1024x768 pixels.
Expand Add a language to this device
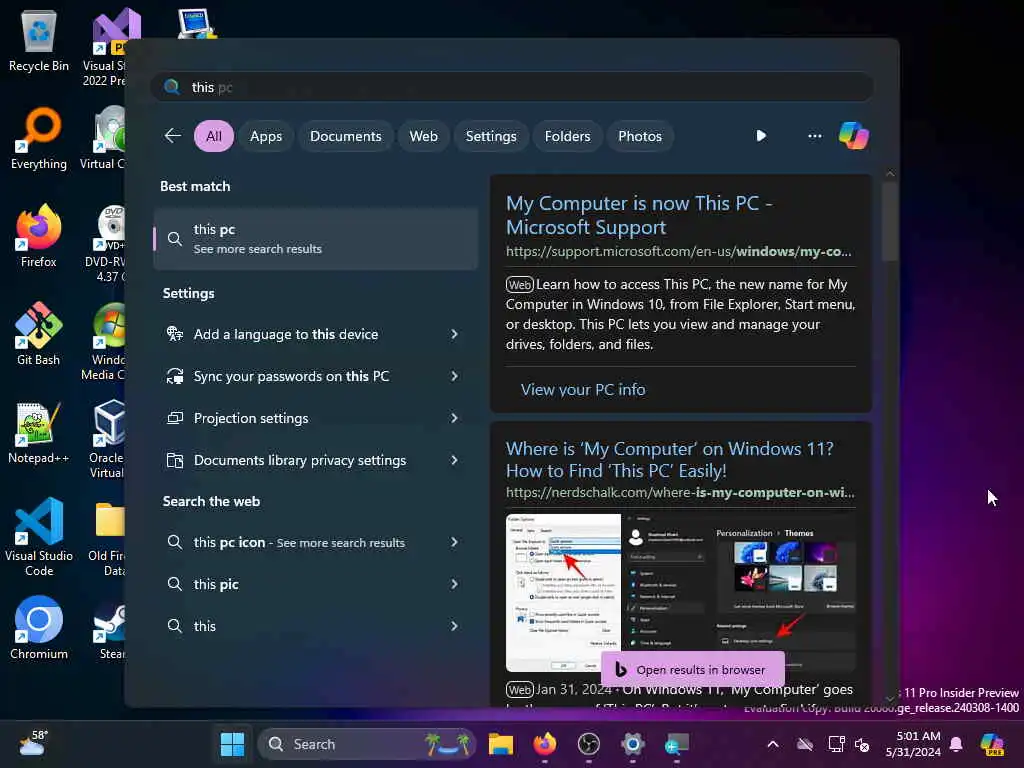pyautogui.click(x=455, y=334)
